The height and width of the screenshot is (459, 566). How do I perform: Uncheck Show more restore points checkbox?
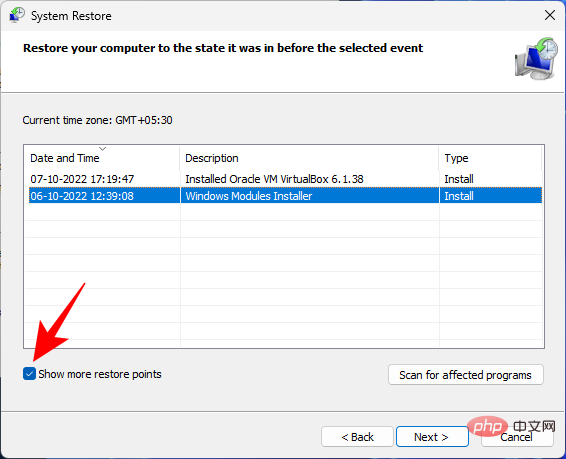click(29, 374)
